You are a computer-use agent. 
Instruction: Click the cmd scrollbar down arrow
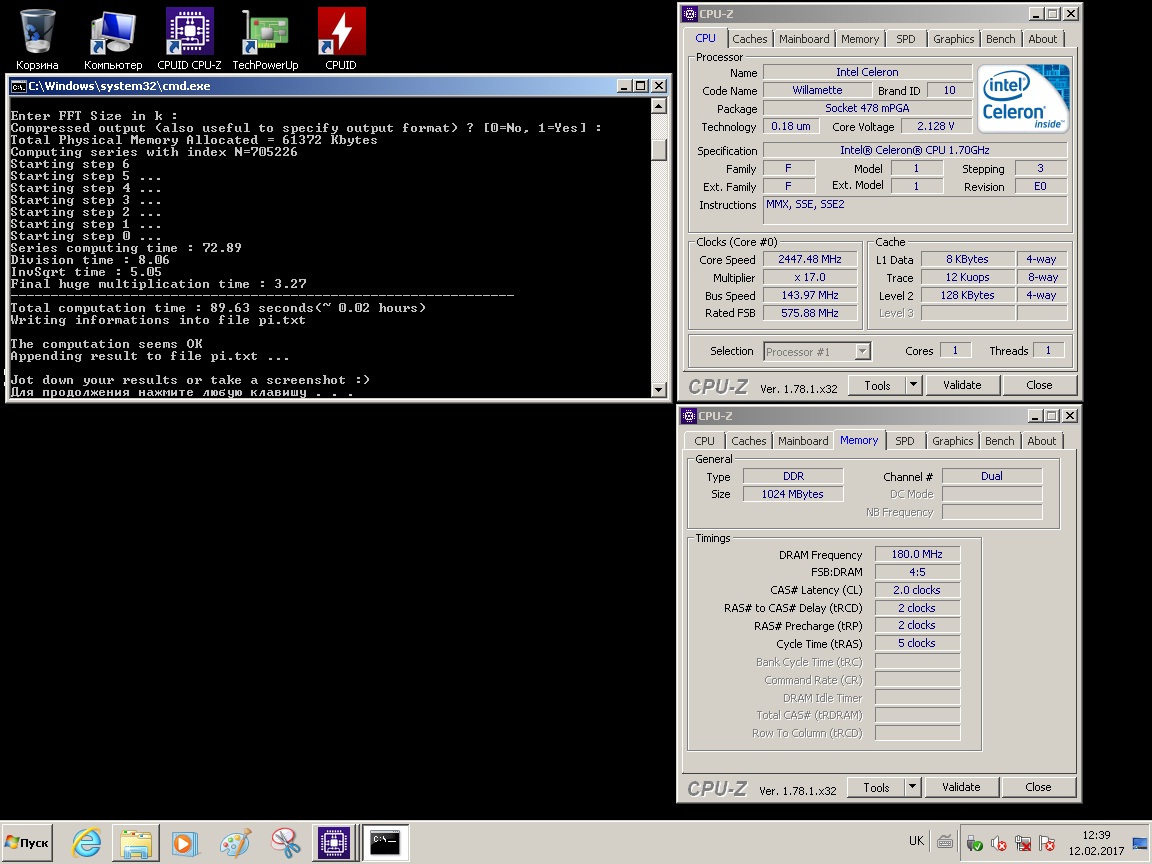[659, 389]
